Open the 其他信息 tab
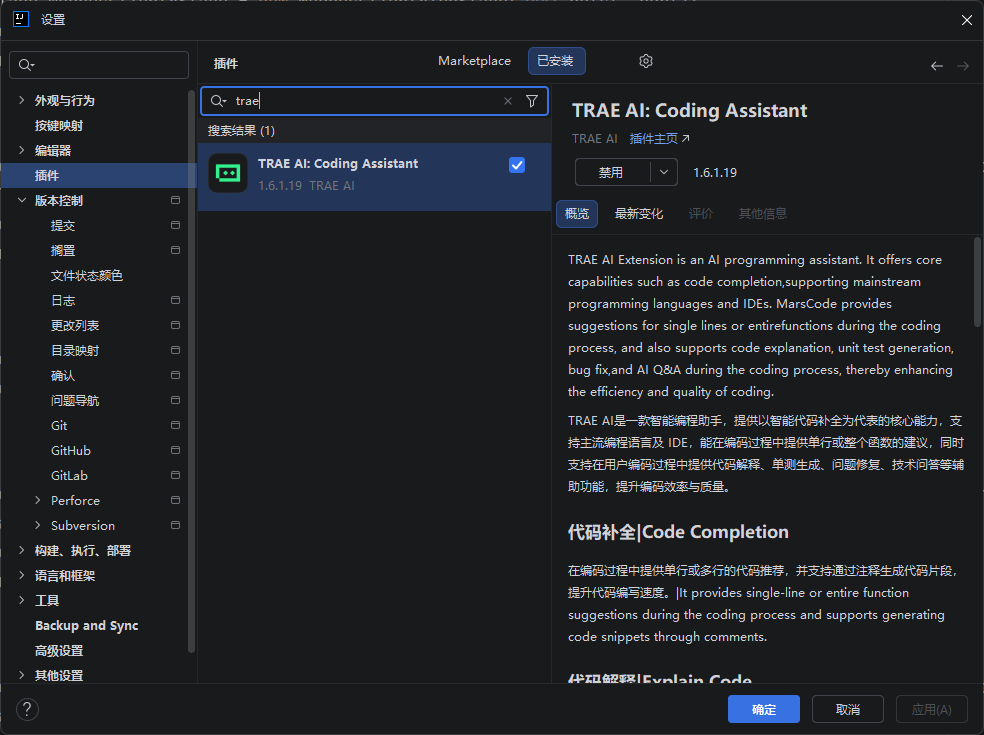The height and width of the screenshot is (735, 984). [762, 214]
